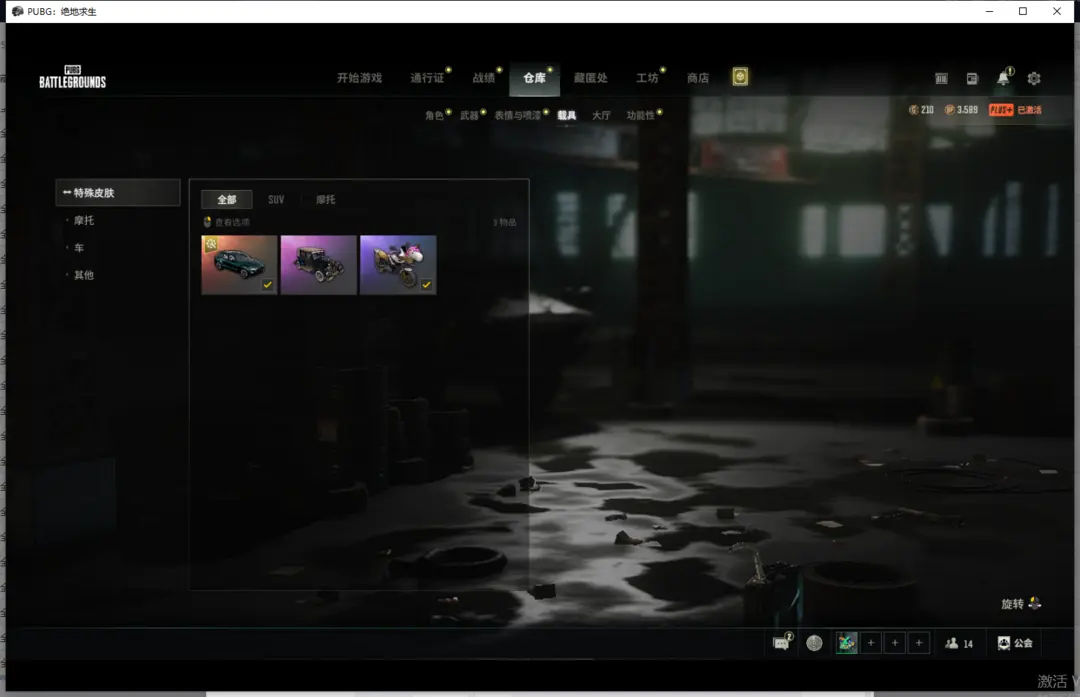This screenshot has height=697, width=1080.
Task: Open the friends list showing 14
Action: (x=959, y=643)
